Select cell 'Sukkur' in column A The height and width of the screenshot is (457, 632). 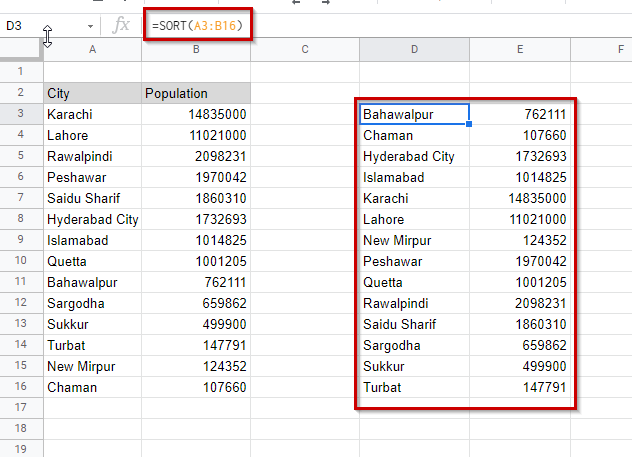coord(92,324)
